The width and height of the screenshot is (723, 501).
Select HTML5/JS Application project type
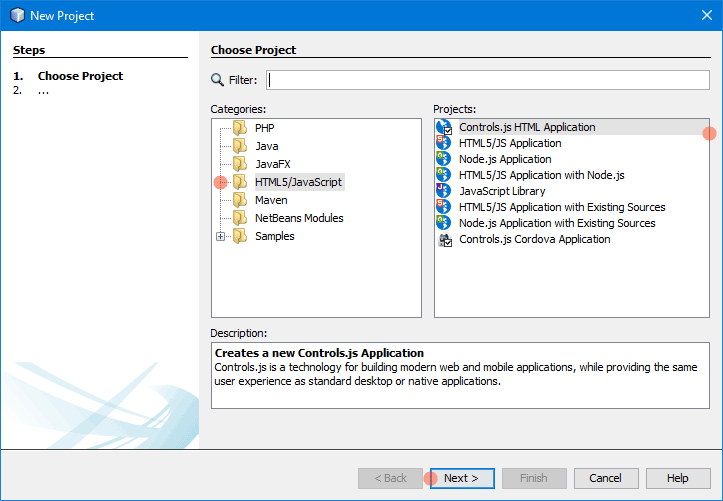[x=510, y=143]
